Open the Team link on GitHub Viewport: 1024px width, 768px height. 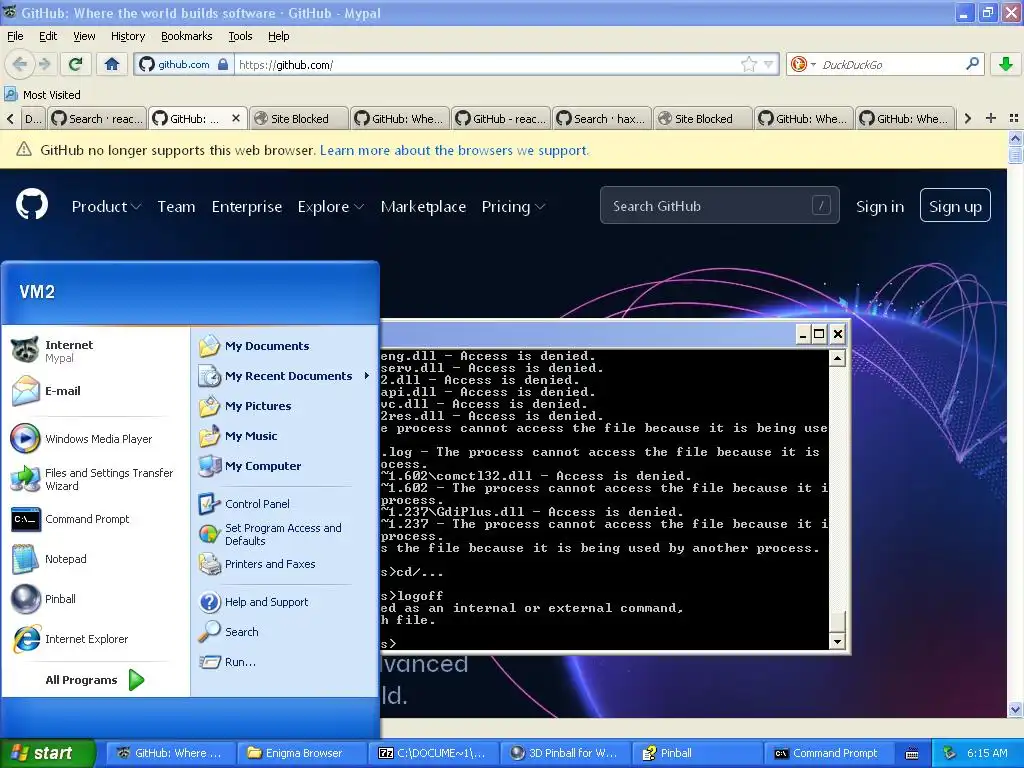pos(176,206)
